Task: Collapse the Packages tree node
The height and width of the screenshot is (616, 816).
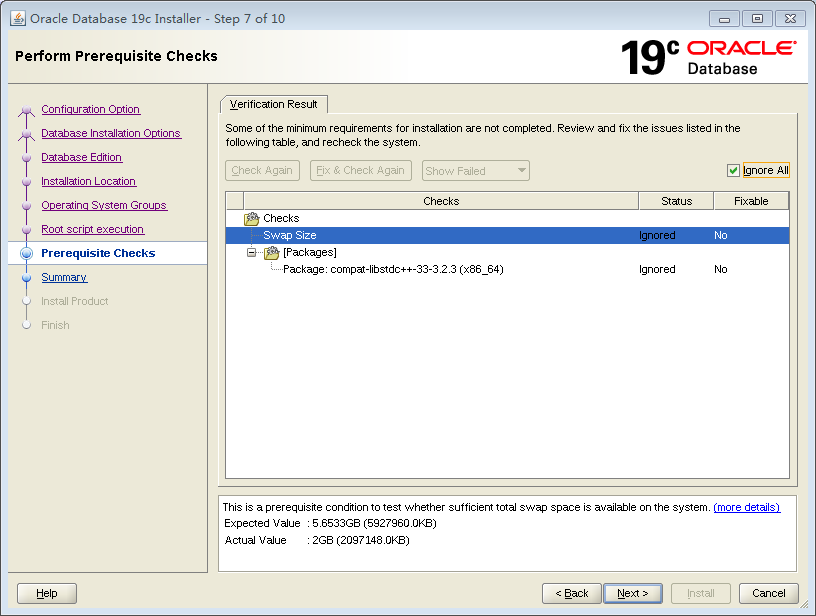Action: pyautogui.click(x=252, y=252)
